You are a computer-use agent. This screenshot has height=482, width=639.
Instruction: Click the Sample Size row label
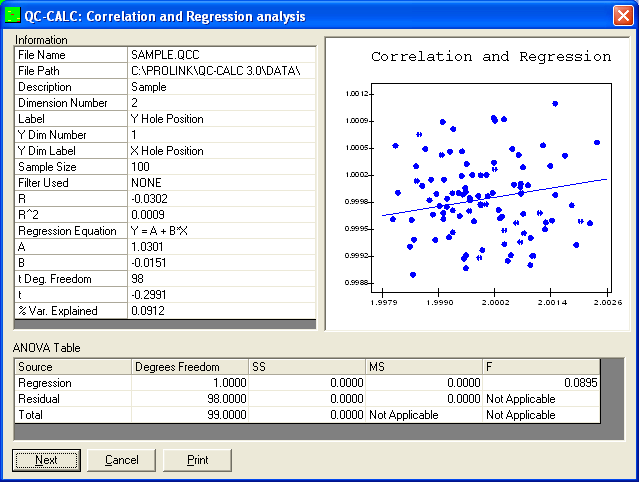(x=71, y=167)
